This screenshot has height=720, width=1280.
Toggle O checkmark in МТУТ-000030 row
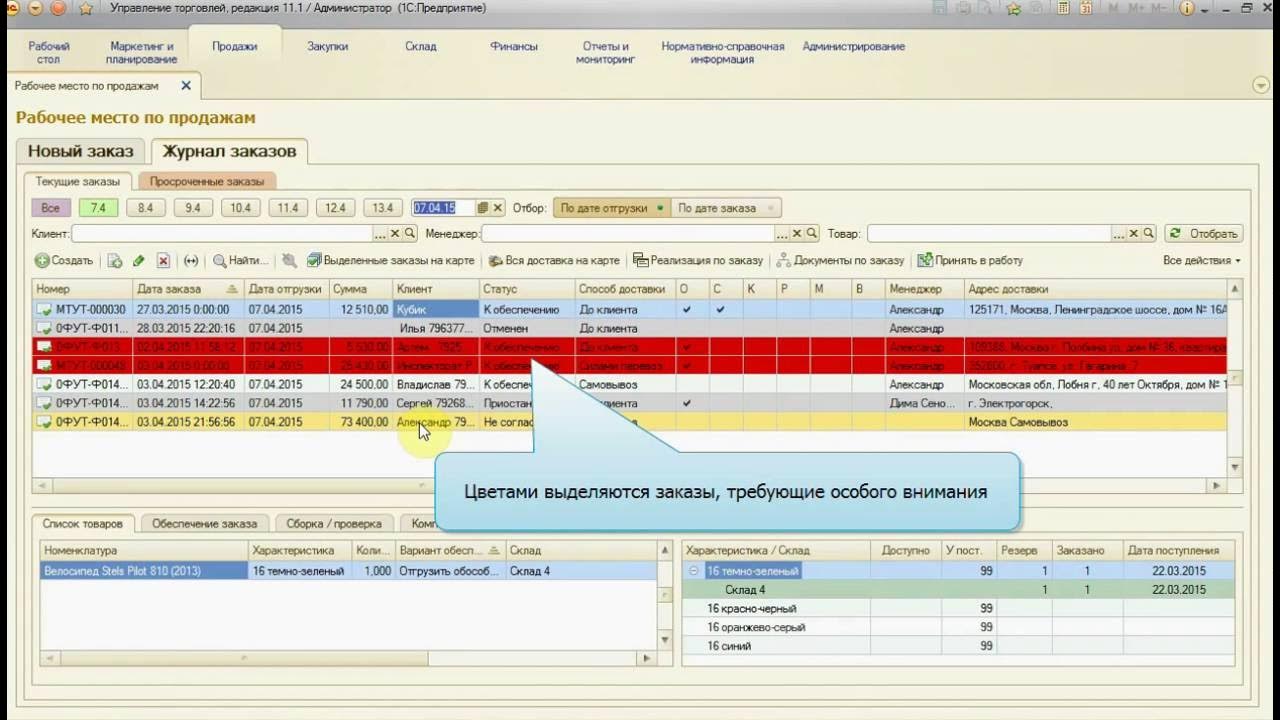click(x=686, y=310)
